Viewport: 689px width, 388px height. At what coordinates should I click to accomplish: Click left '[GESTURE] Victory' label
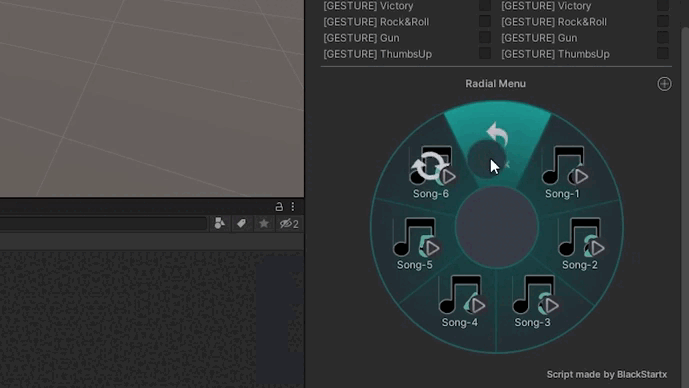pyautogui.click(x=368, y=6)
